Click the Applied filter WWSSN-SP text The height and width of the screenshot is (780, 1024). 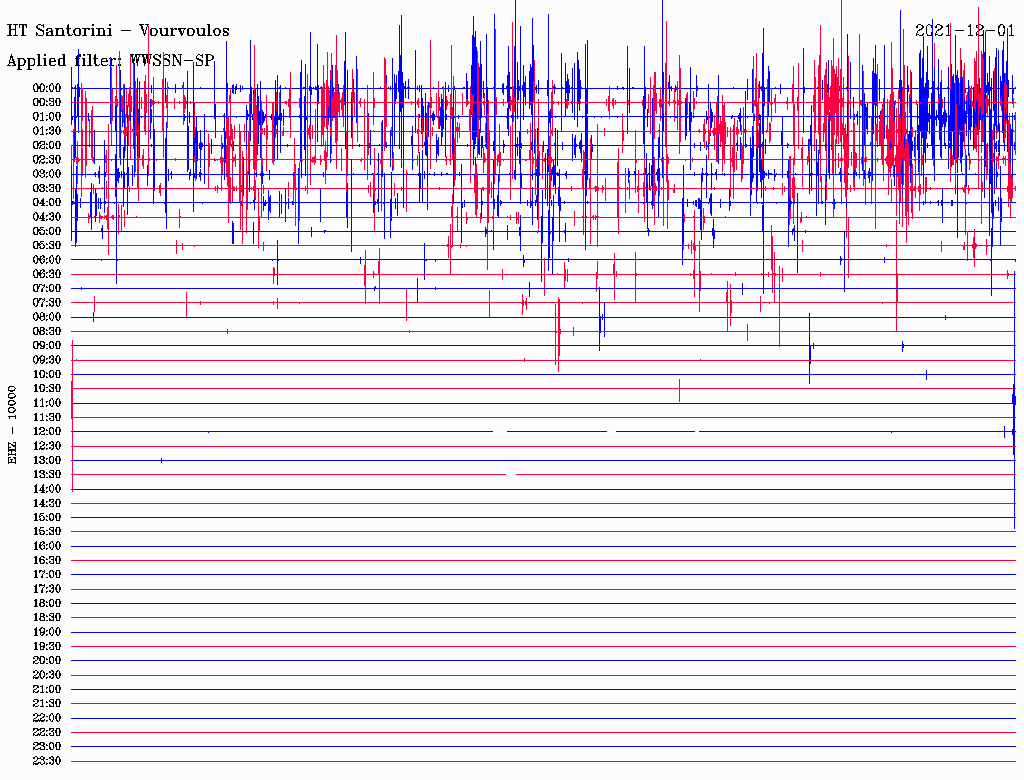(x=110, y=61)
